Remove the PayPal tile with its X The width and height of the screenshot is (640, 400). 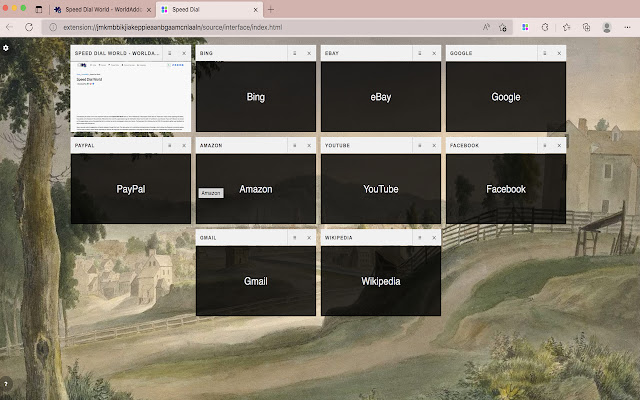pos(184,146)
